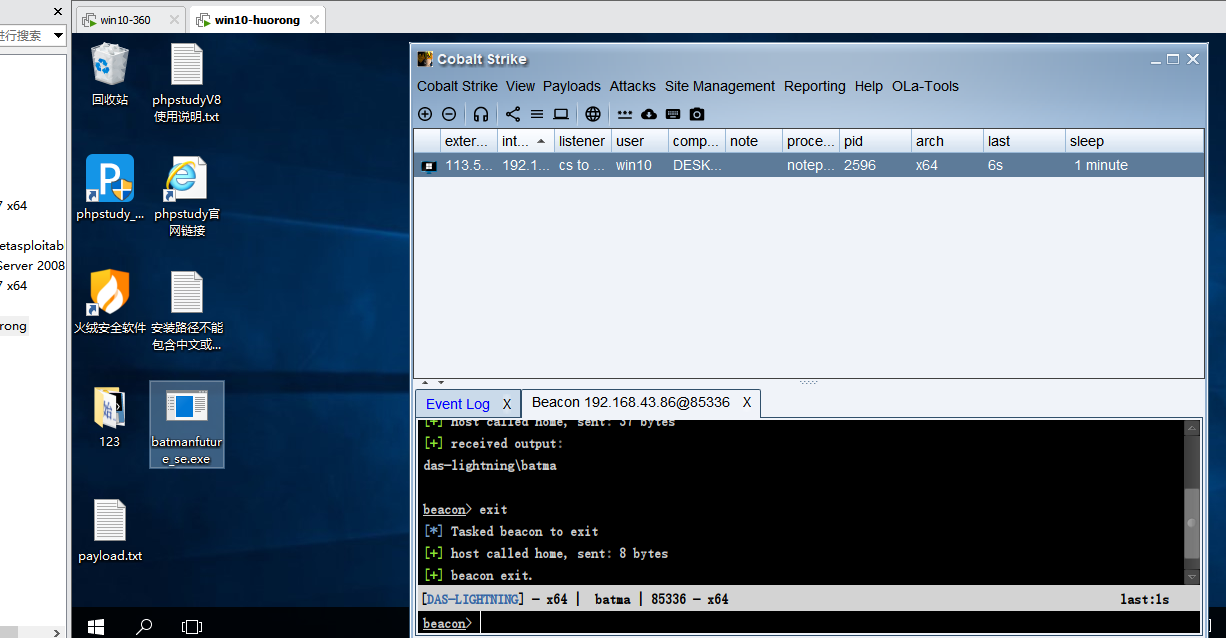Select batmanfuture_se.exe on the desktop
Viewport: 1226px width, 638px height.
click(x=186, y=424)
